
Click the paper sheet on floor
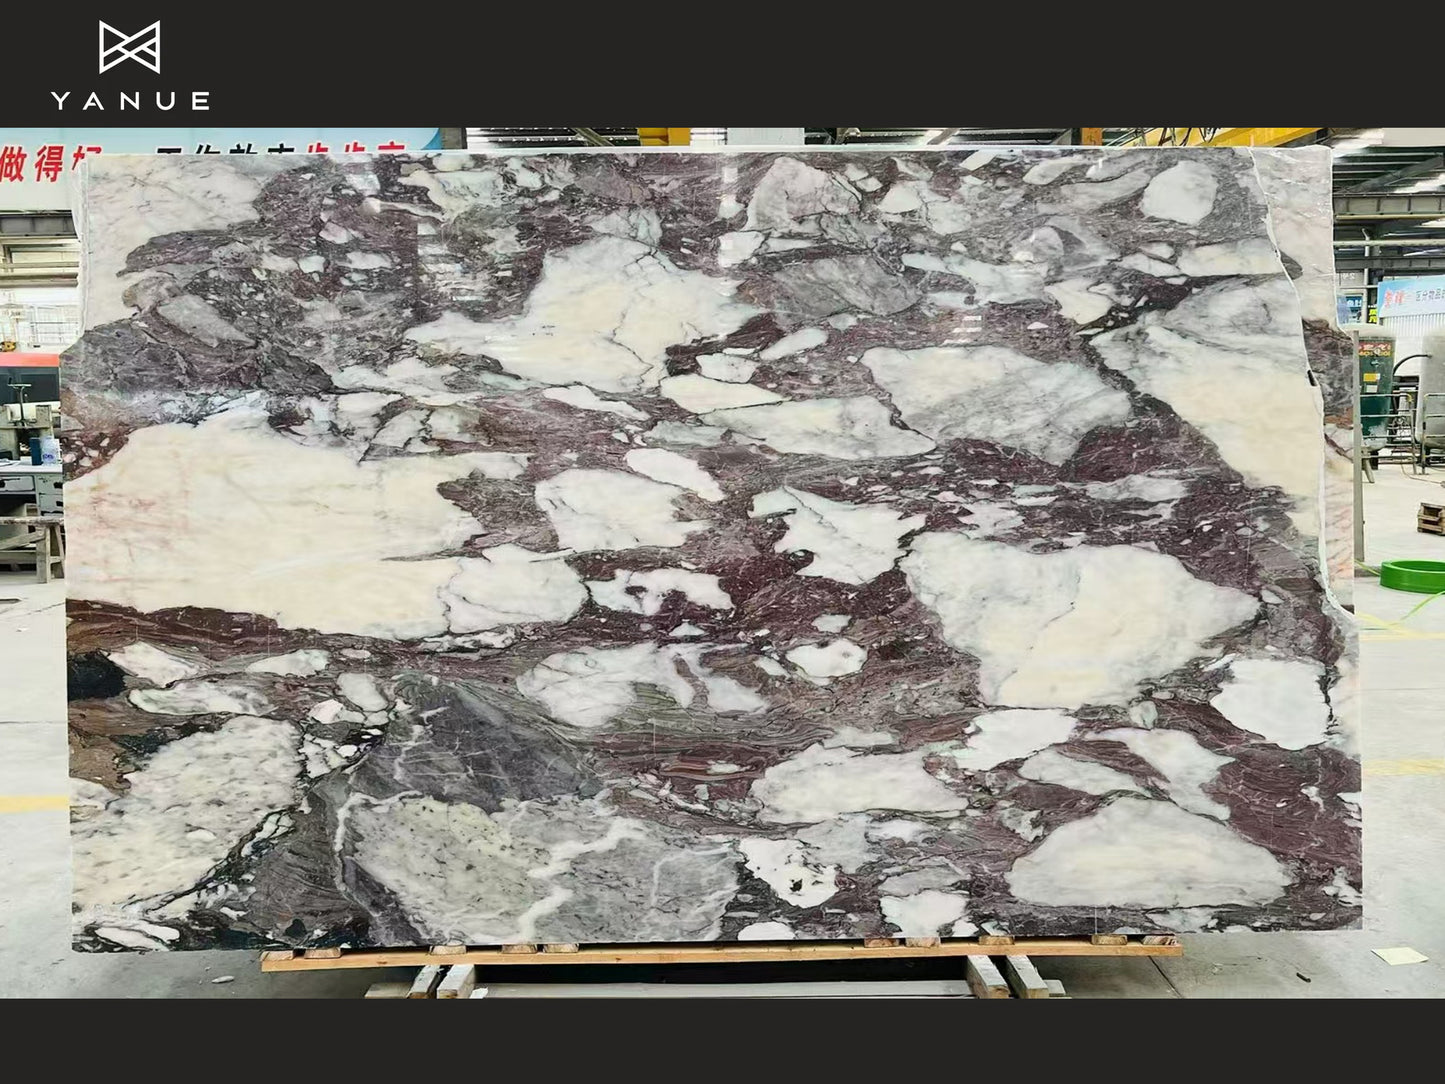click(x=1399, y=955)
